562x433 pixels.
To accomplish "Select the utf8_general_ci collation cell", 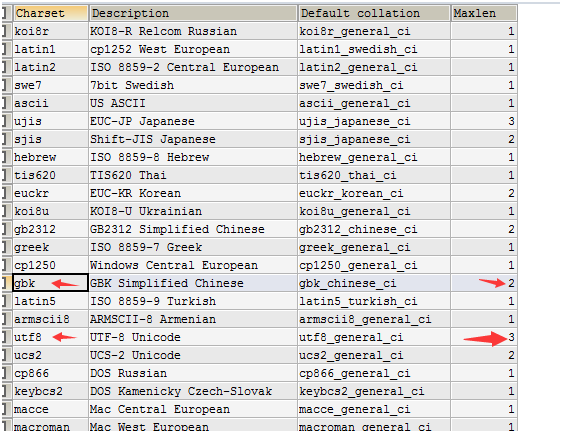I will click(x=374, y=337).
